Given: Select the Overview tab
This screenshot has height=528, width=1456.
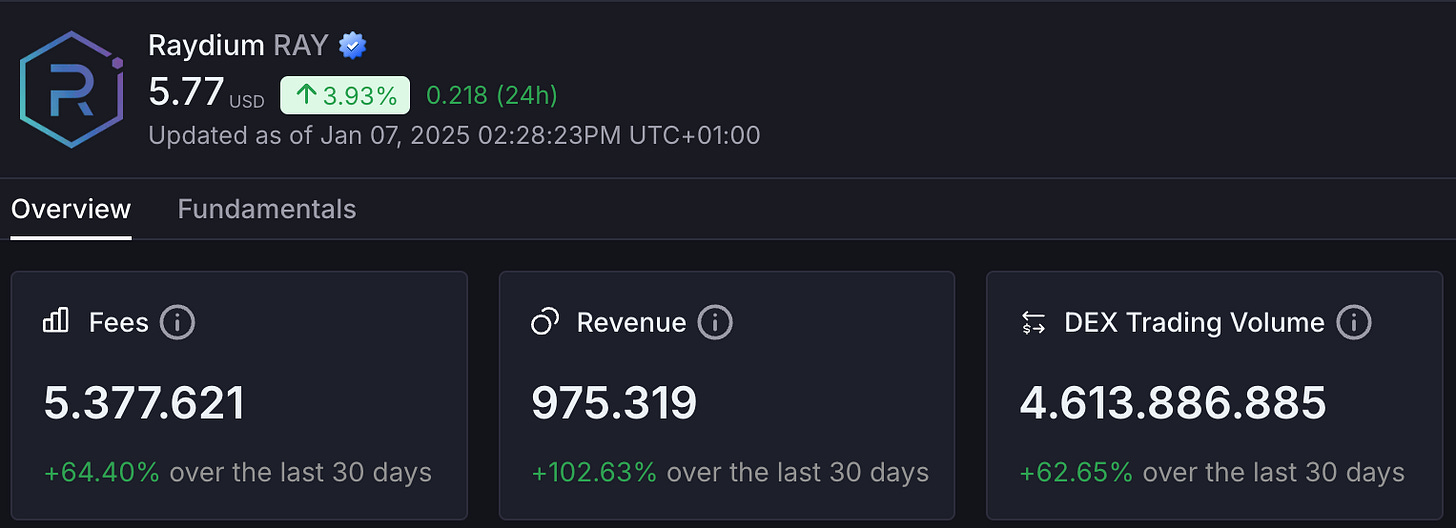Looking at the screenshot, I should 71,209.
